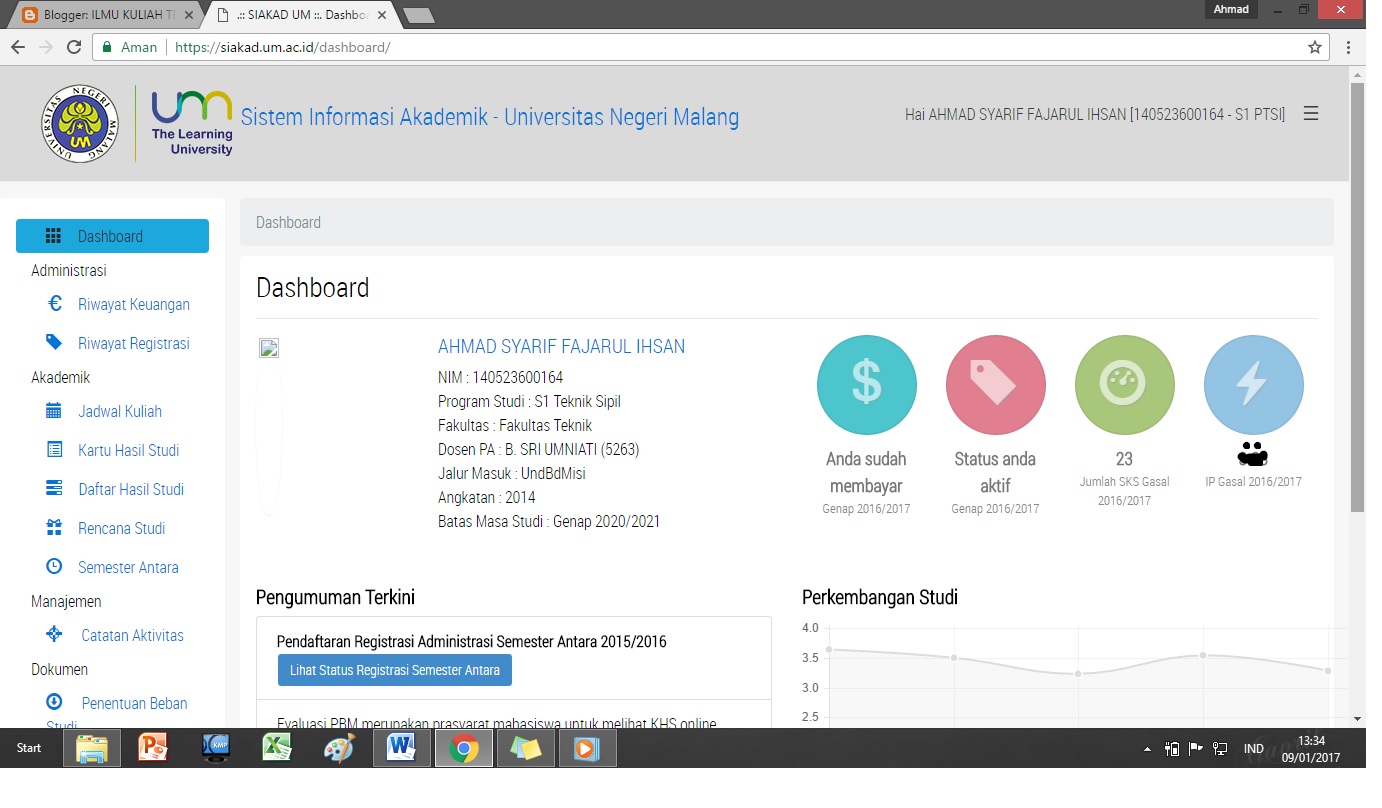Open the IND language selector in system tray
The height and width of the screenshot is (808, 1382).
[1252, 747]
